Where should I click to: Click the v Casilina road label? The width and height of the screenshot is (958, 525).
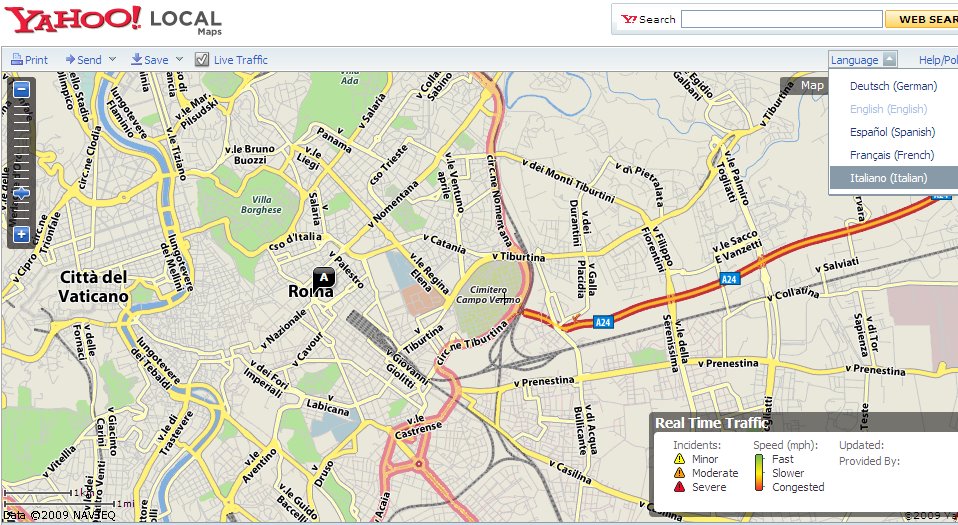(x=571, y=472)
